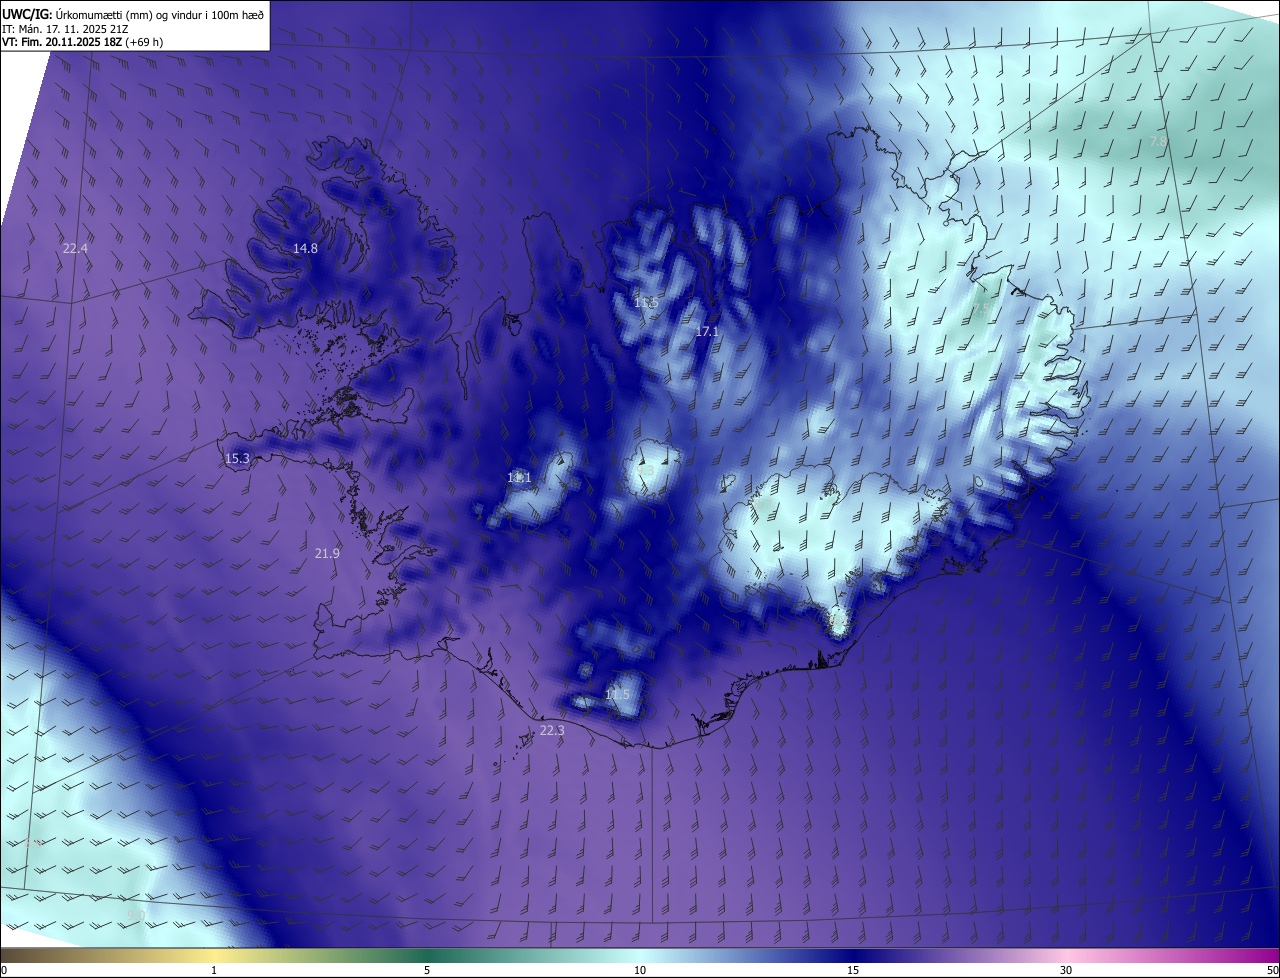This screenshot has height=978, width=1280.
Task: Click the 22.4 value on the map
Action: tap(75, 248)
